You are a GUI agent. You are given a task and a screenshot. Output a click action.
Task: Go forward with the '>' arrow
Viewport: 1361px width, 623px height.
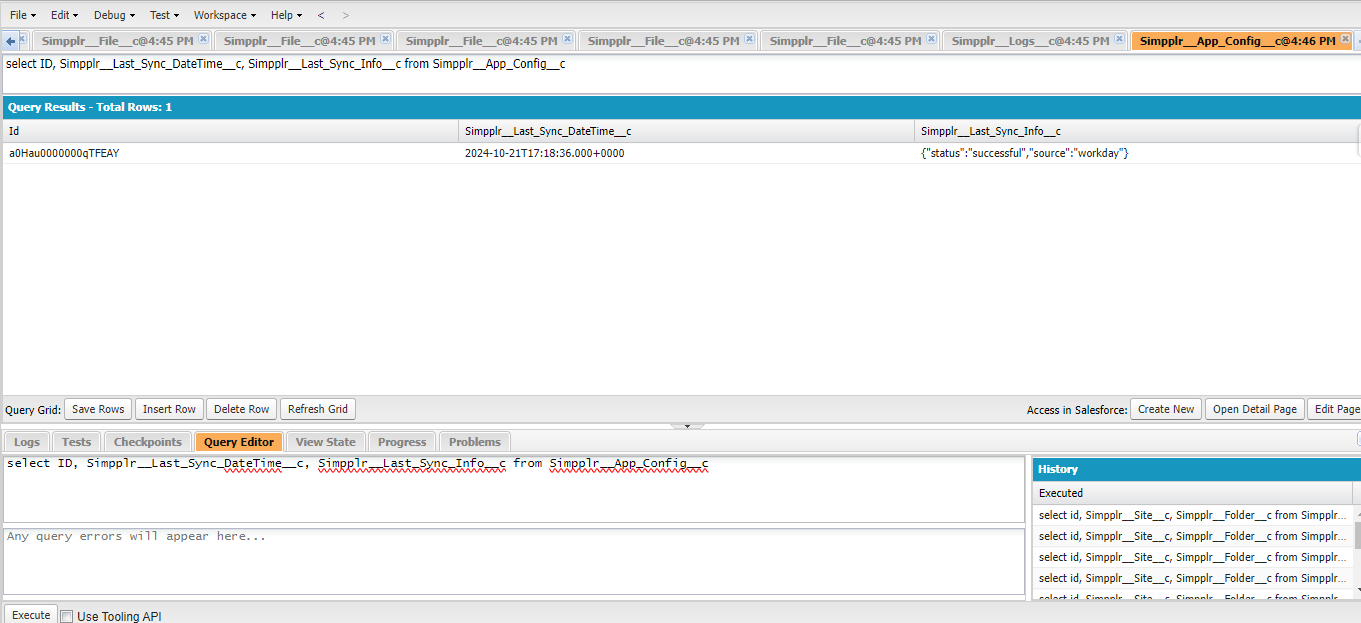click(x=346, y=15)
